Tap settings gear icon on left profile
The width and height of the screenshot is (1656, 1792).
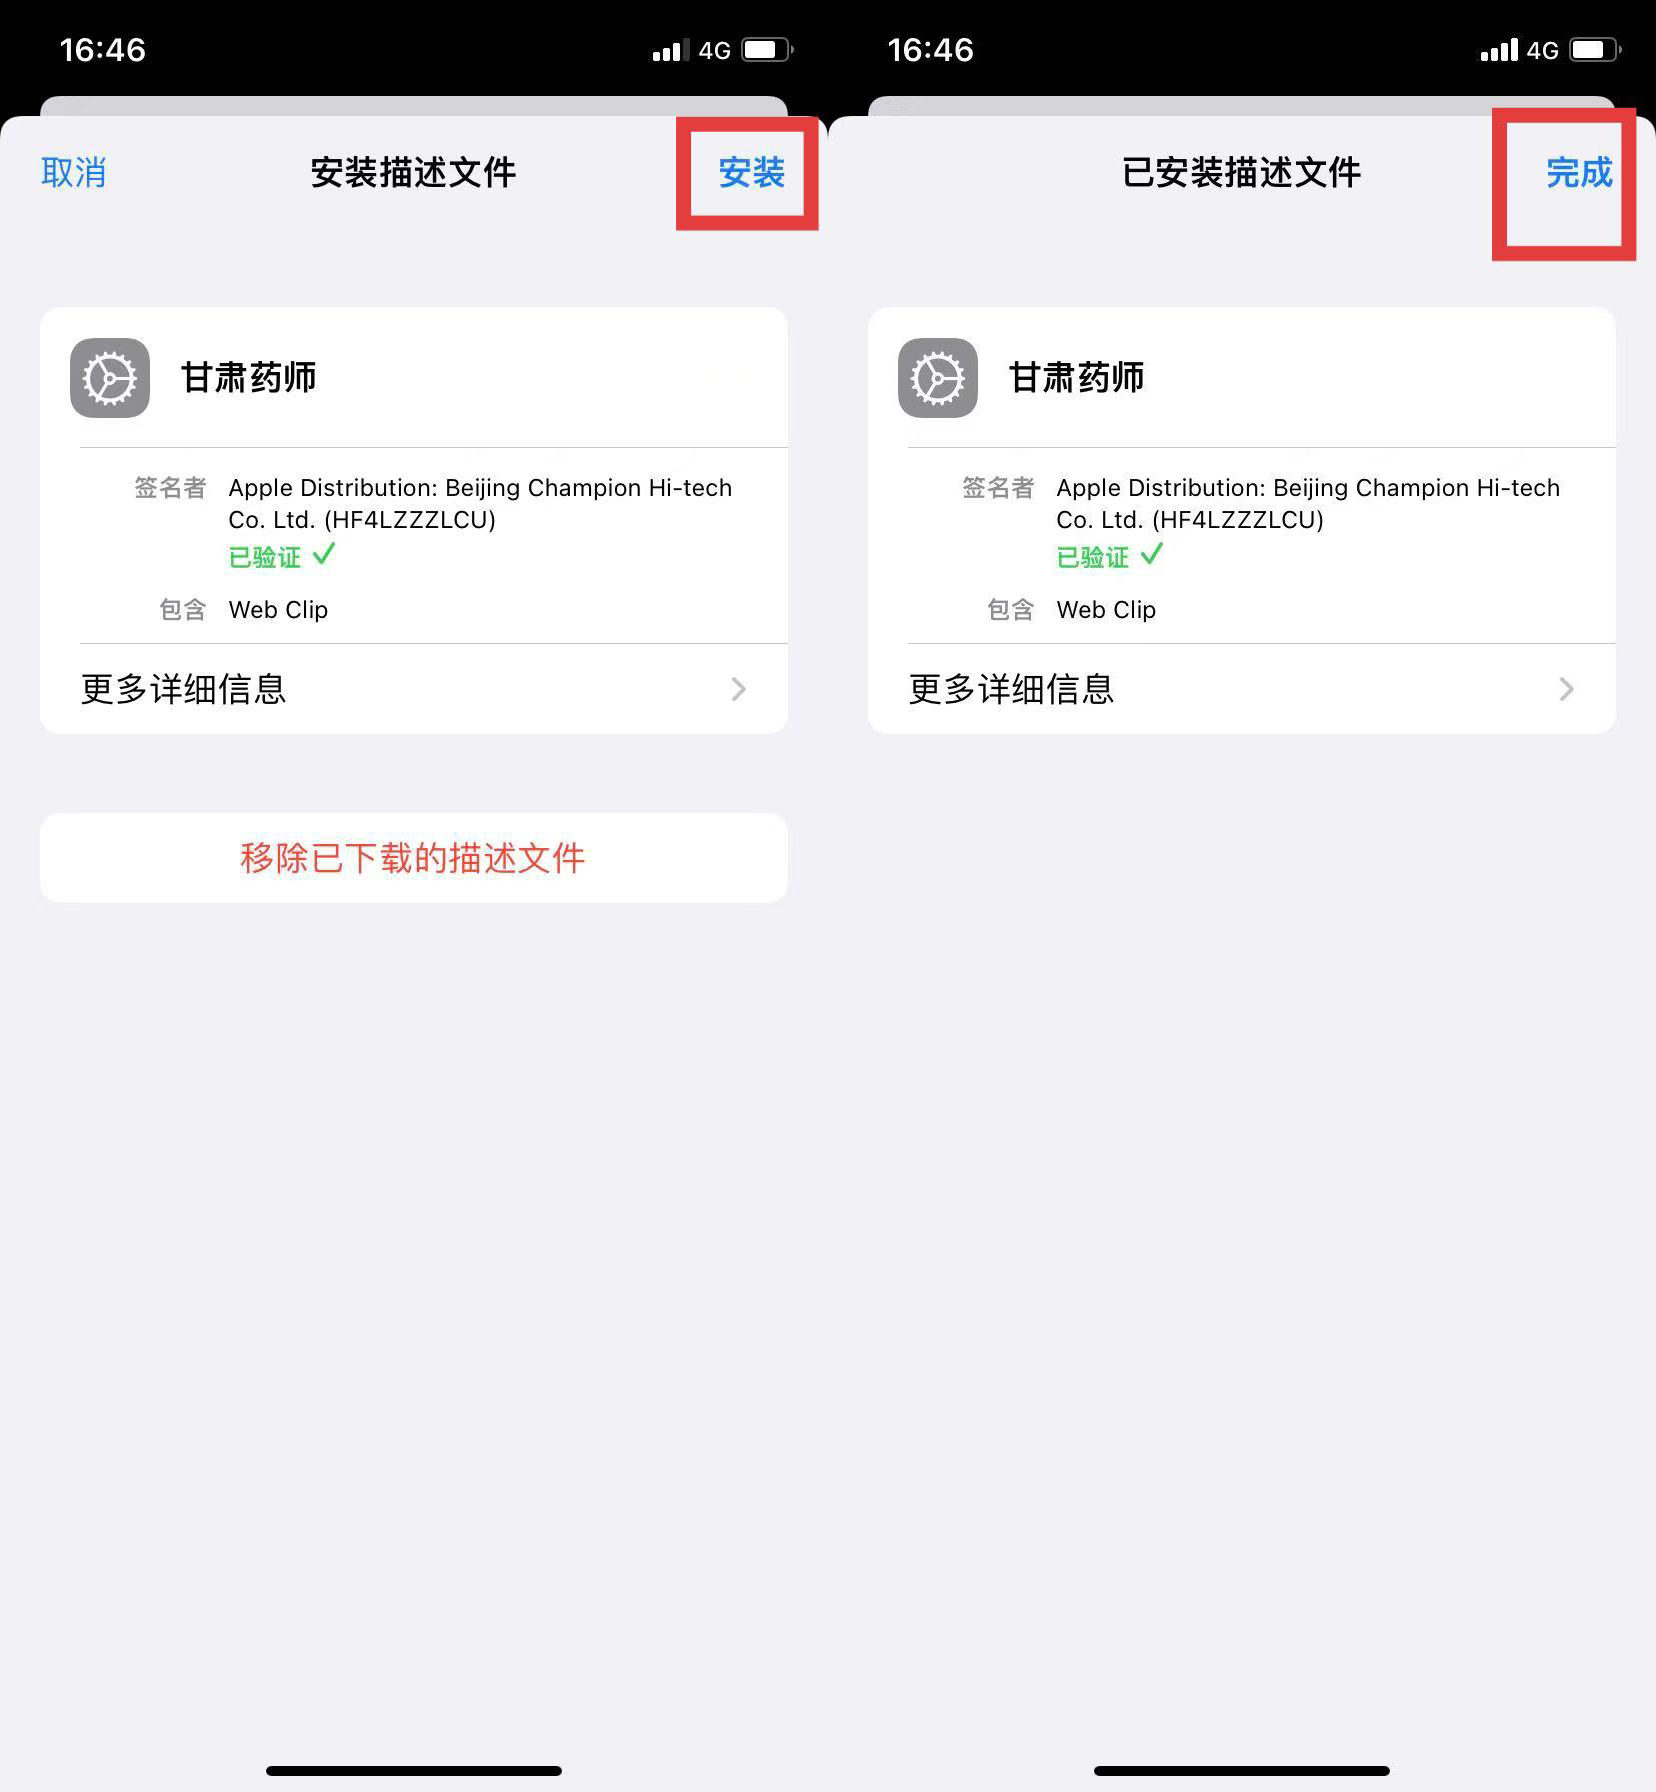110,378
